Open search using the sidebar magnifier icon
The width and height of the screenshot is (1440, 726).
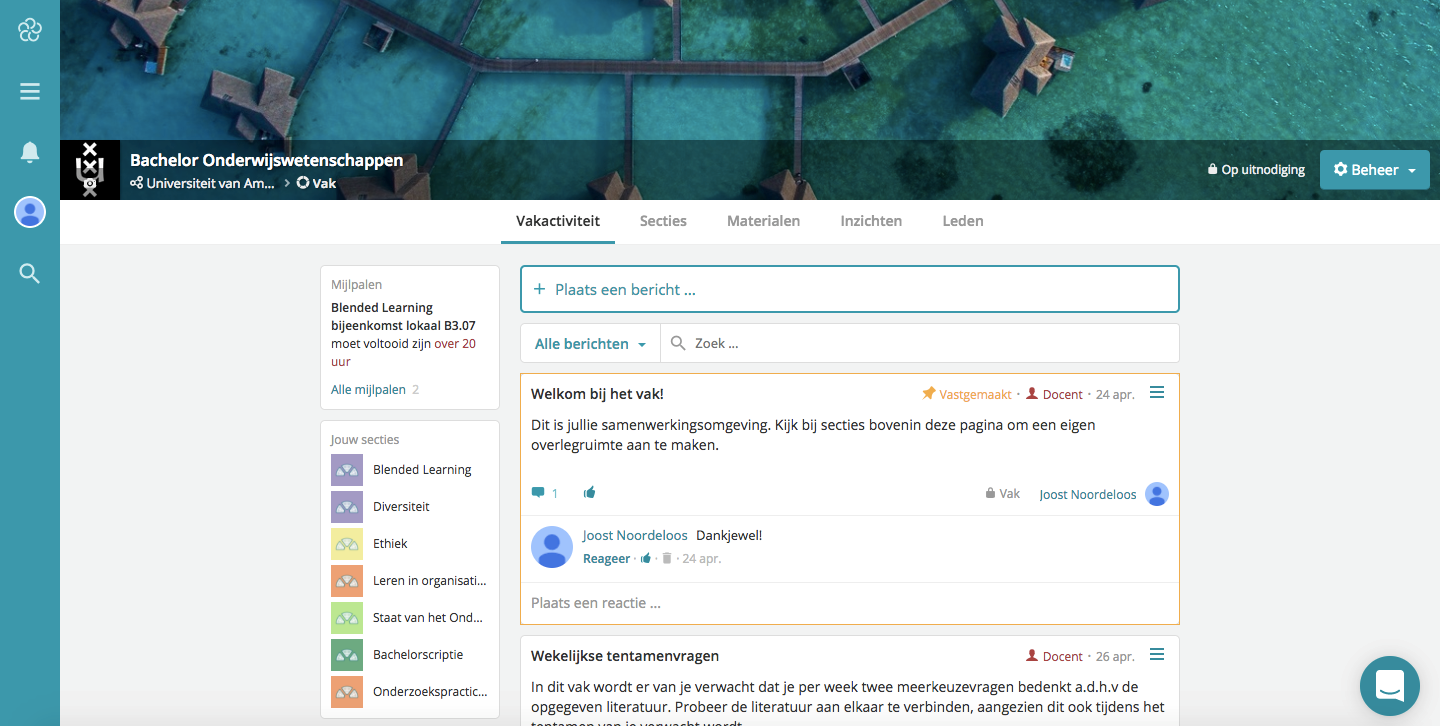29,273
